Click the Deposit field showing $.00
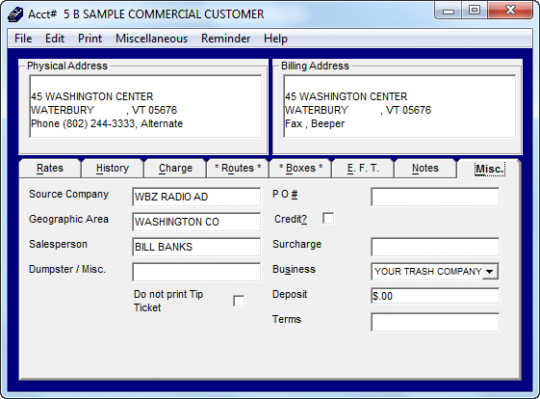540x399 pixels. coord(435,296)
